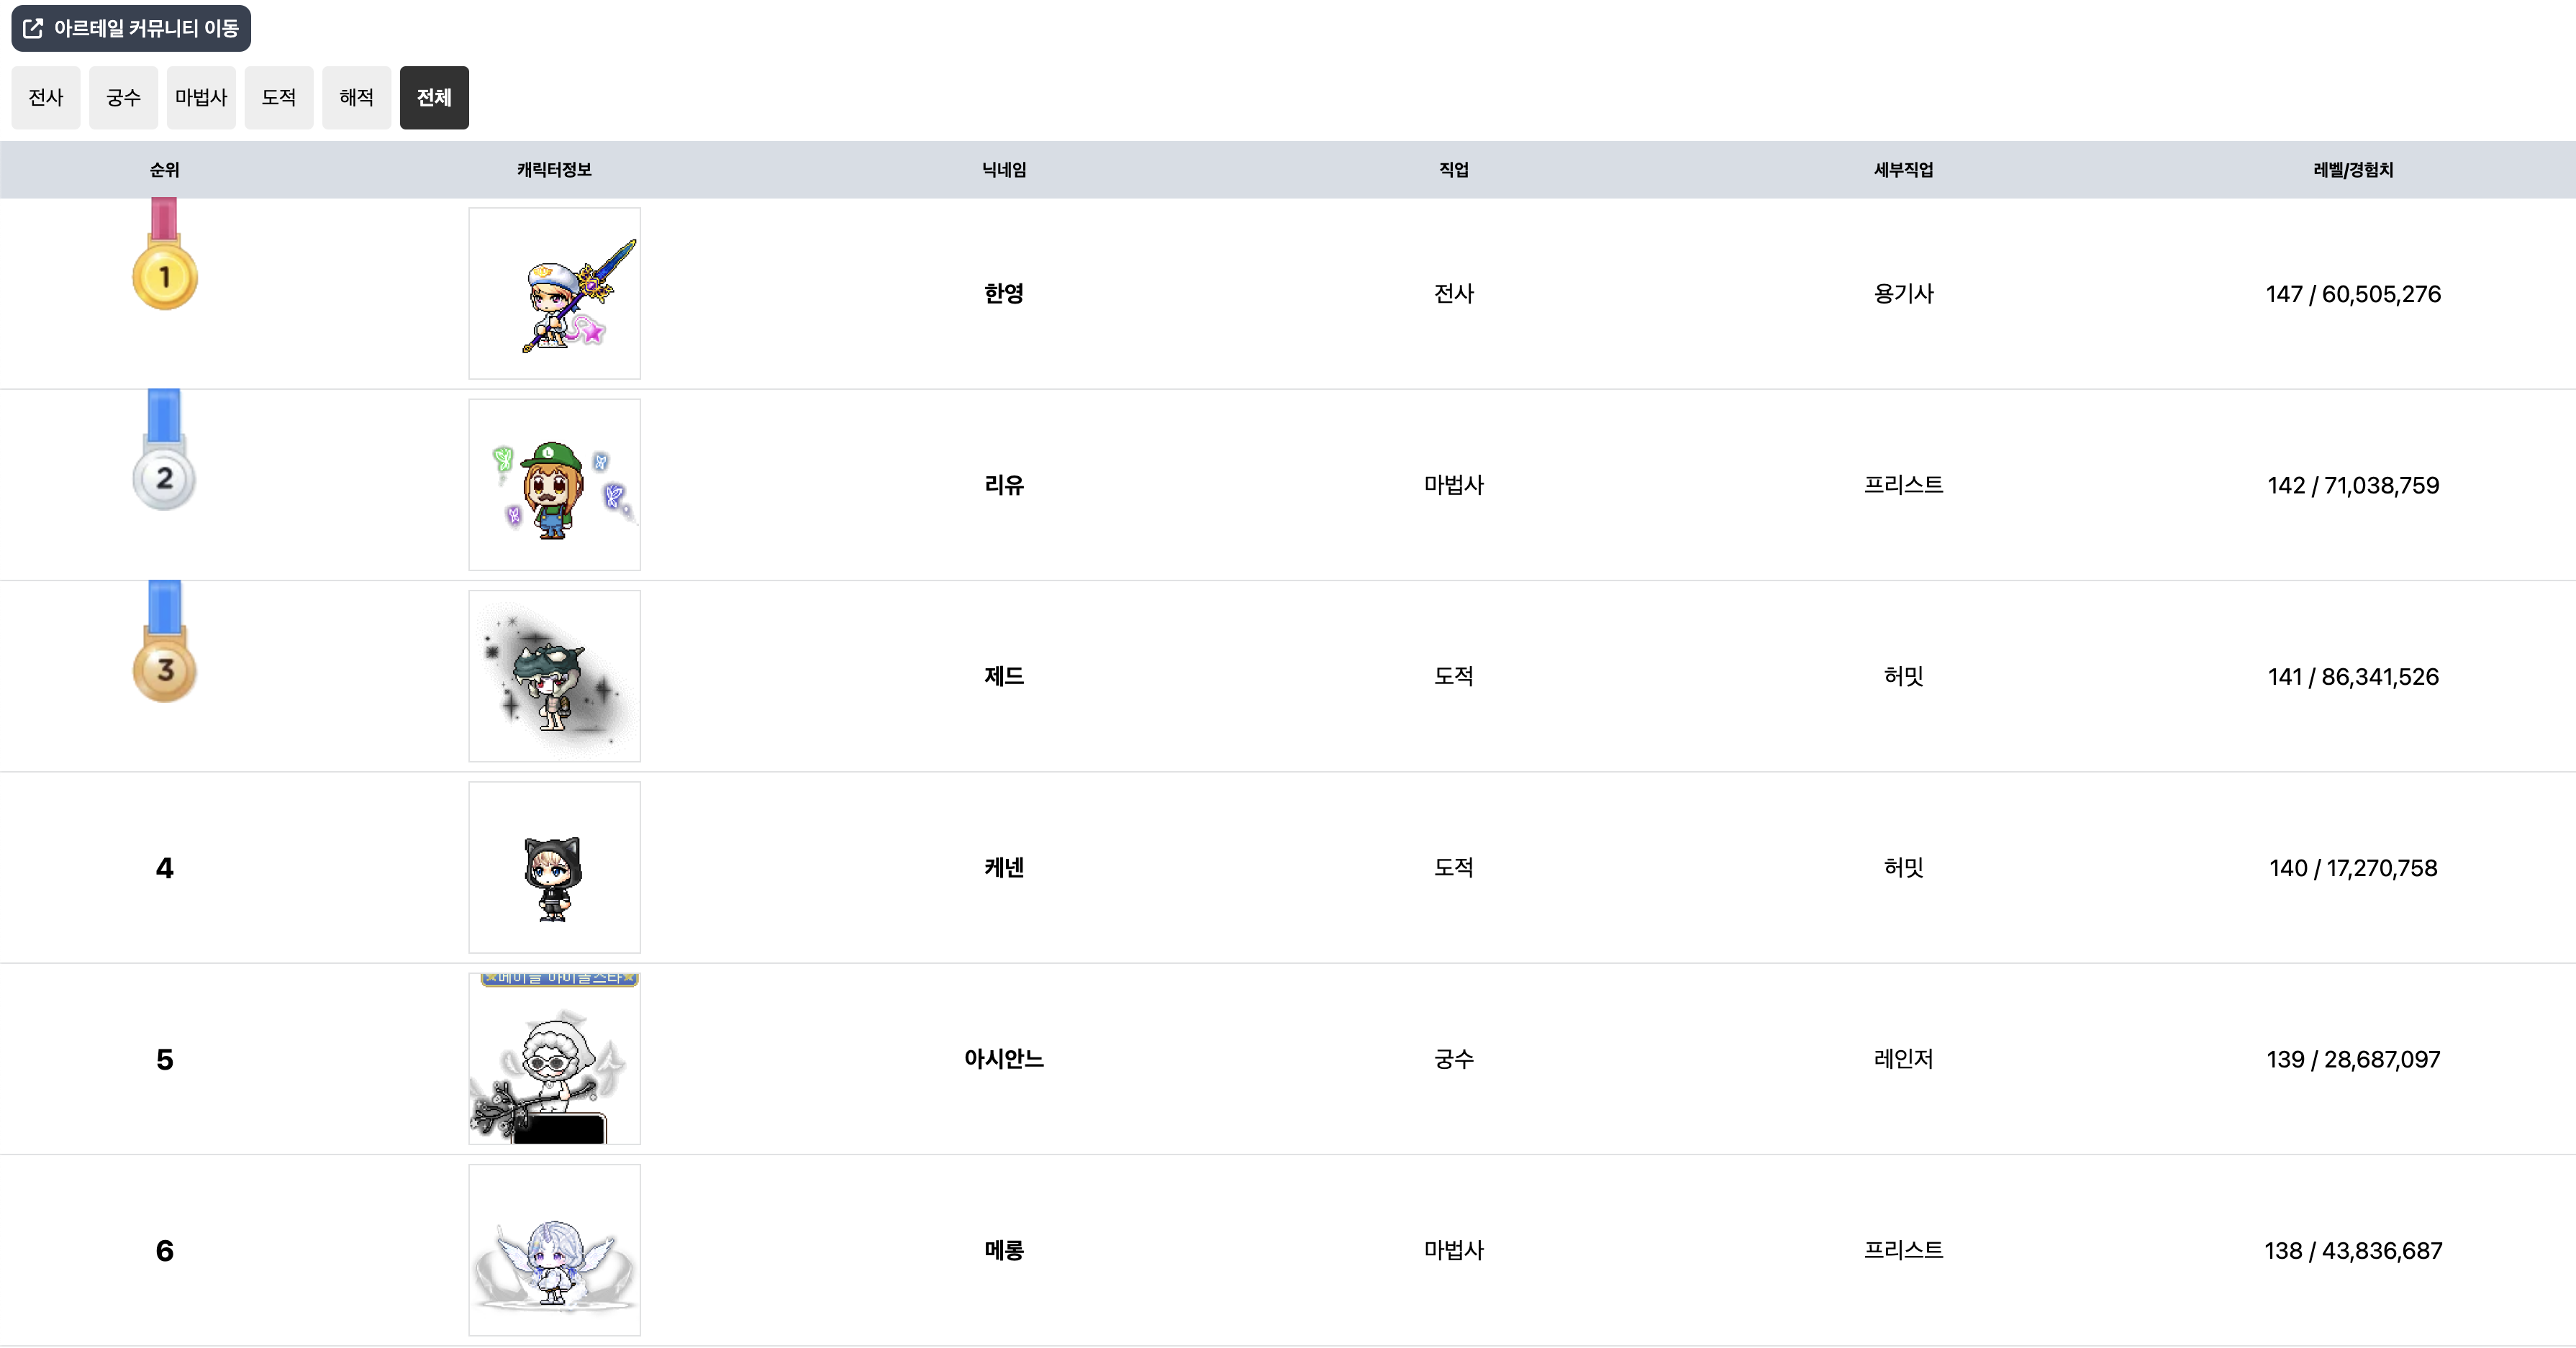The width and height of the screenshot is (2576, 1348).
Task: Click 허밋 sub-job in 제드's row
Action: click(1904, 676)
